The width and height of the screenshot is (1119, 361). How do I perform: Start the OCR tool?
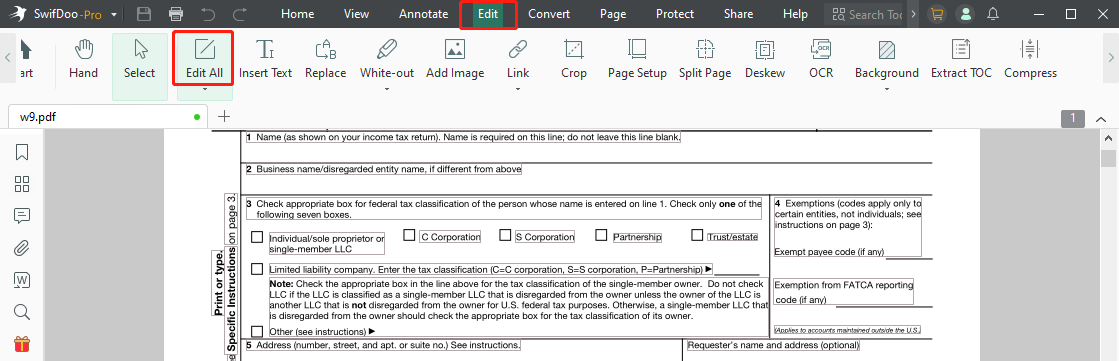tap(821, 59)
